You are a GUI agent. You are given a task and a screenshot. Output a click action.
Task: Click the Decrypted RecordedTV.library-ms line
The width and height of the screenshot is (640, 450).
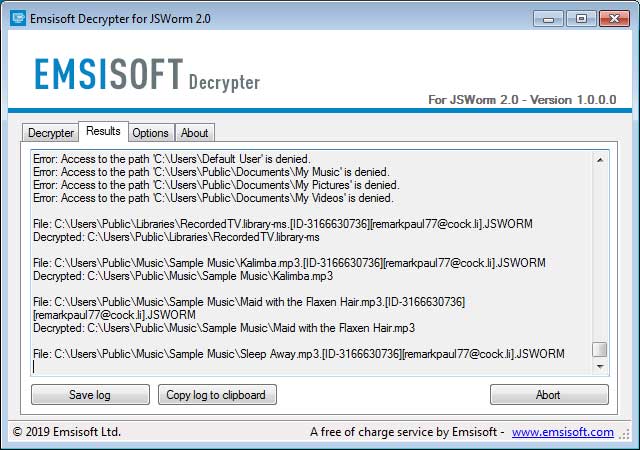pos(176,237)
